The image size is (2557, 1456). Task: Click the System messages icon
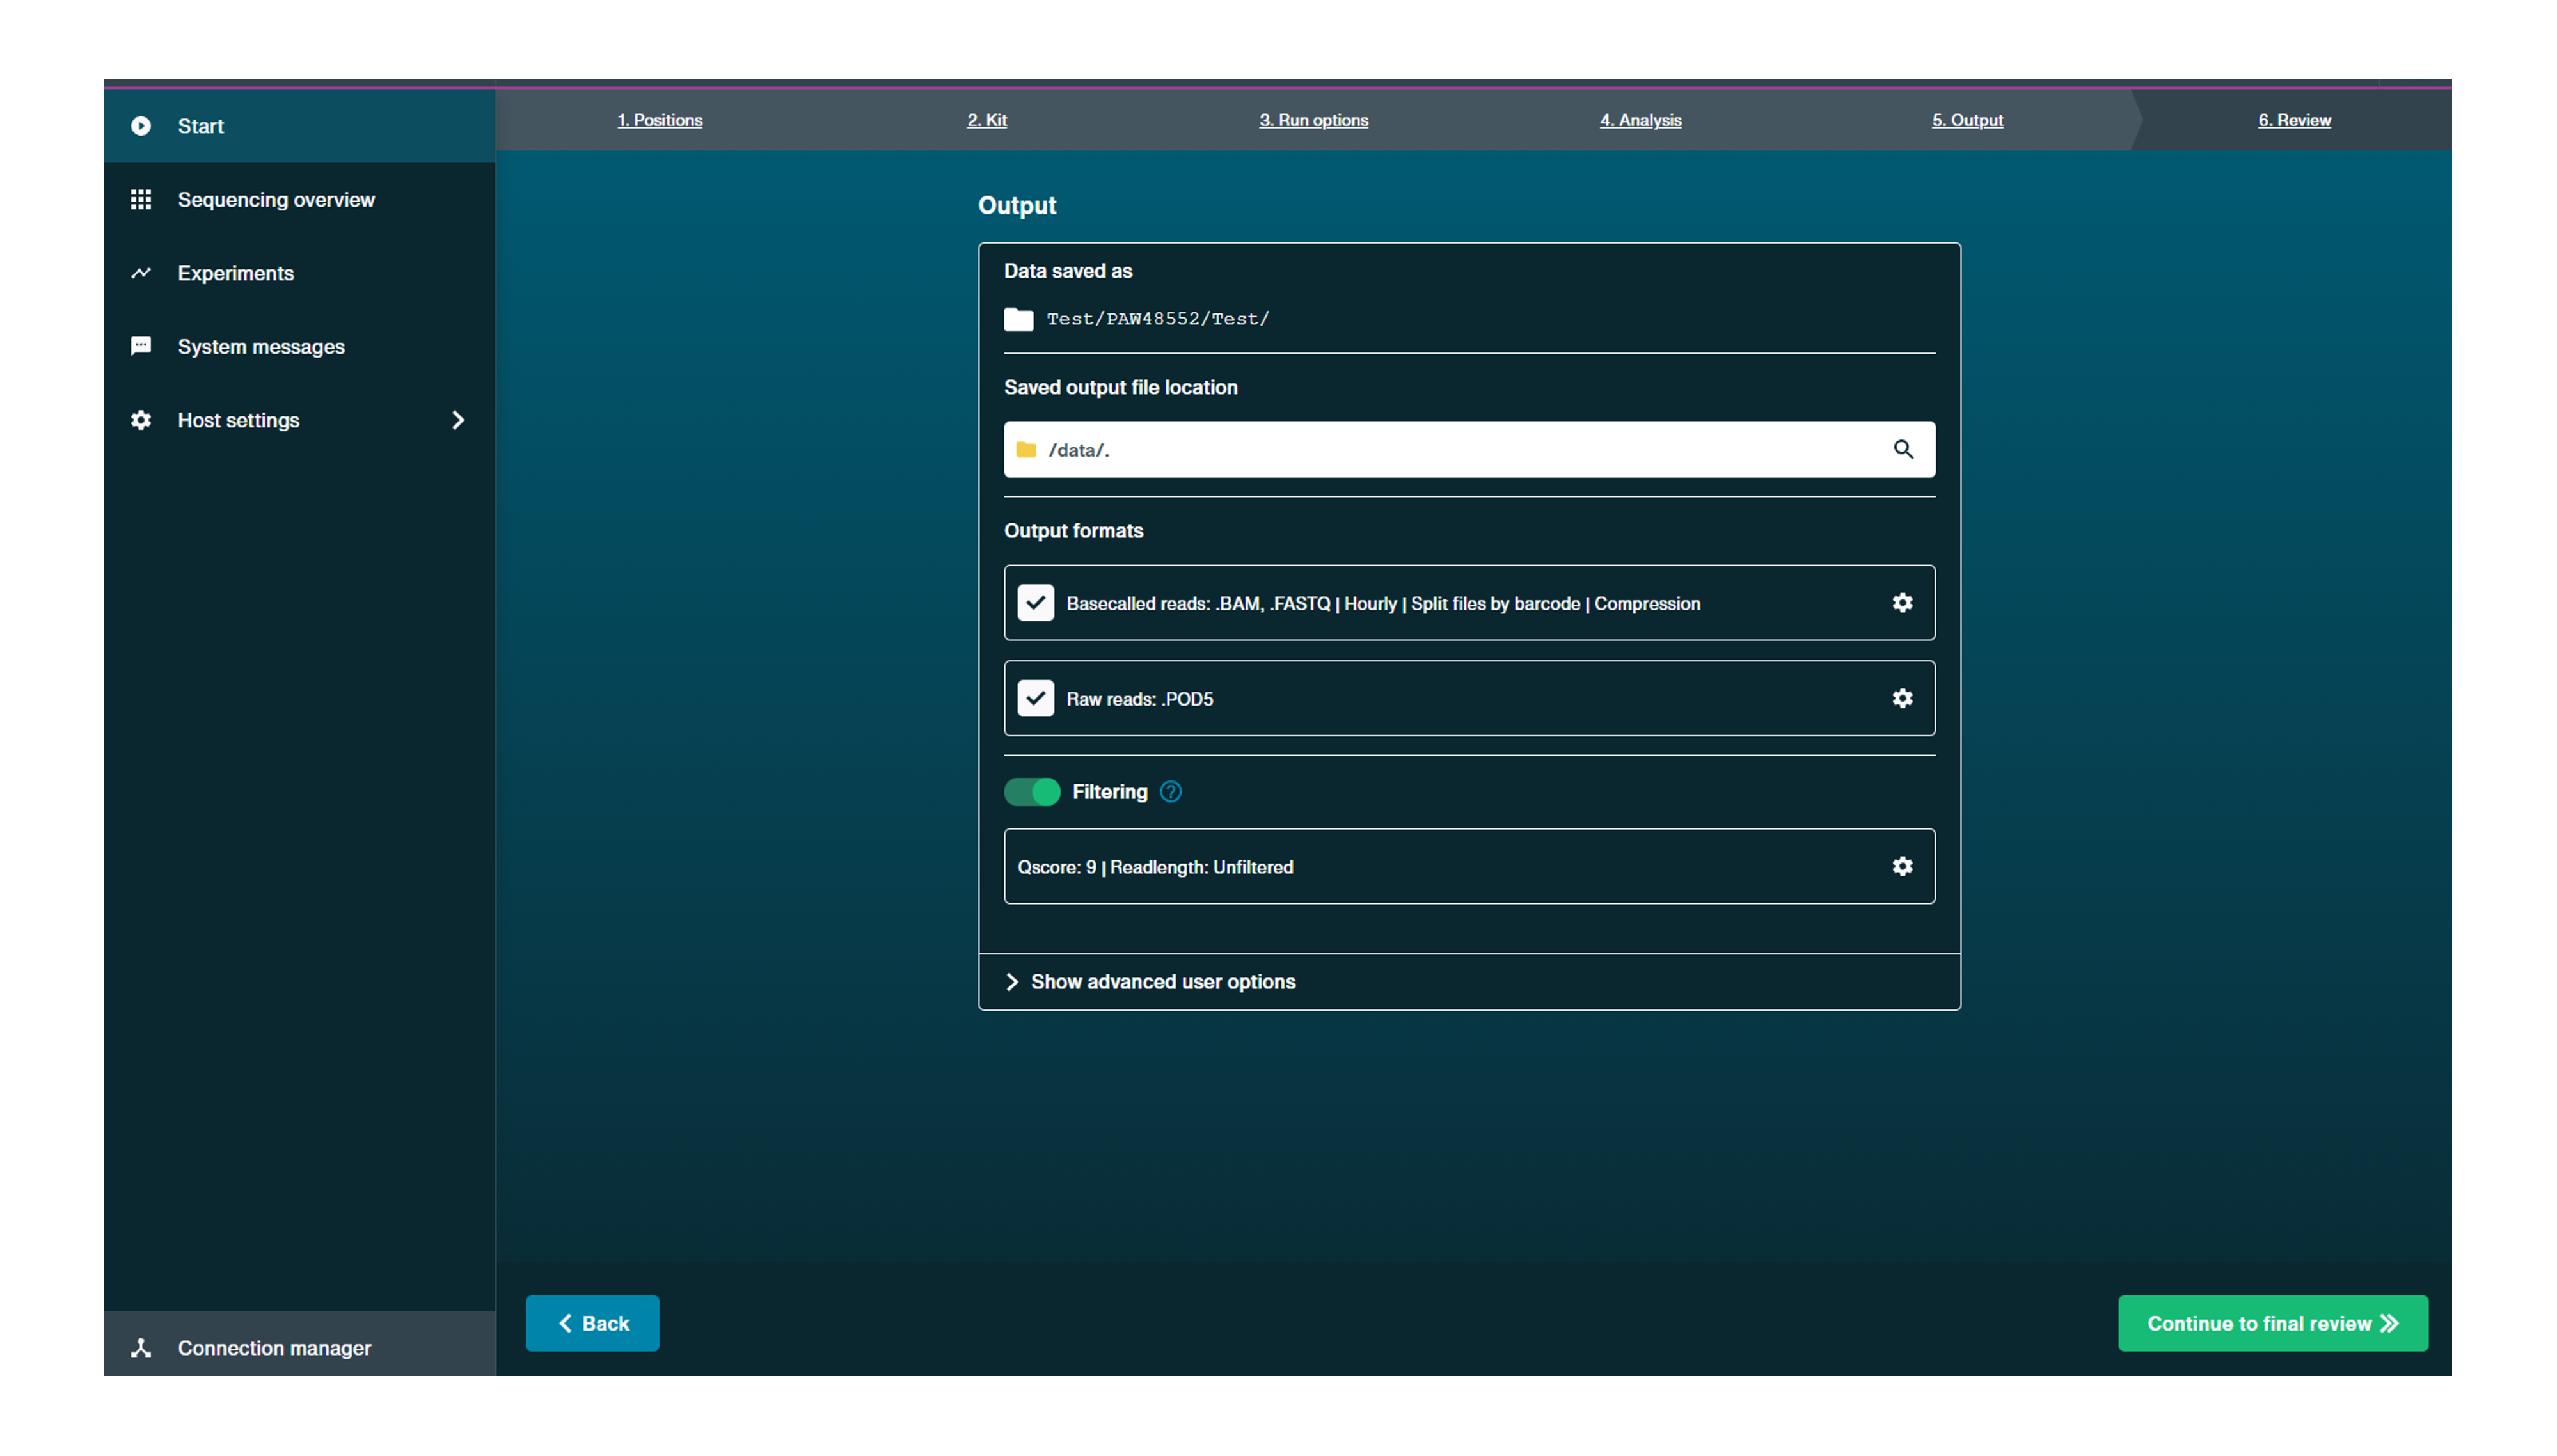tap(142, 346)
